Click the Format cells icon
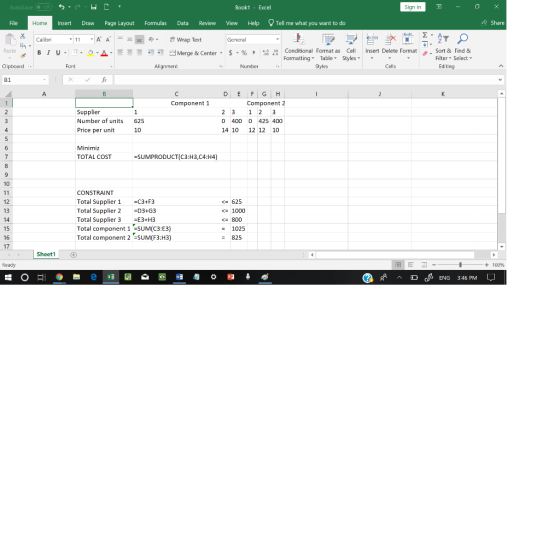This screenshot has width=560, height=559. [408, 40]
